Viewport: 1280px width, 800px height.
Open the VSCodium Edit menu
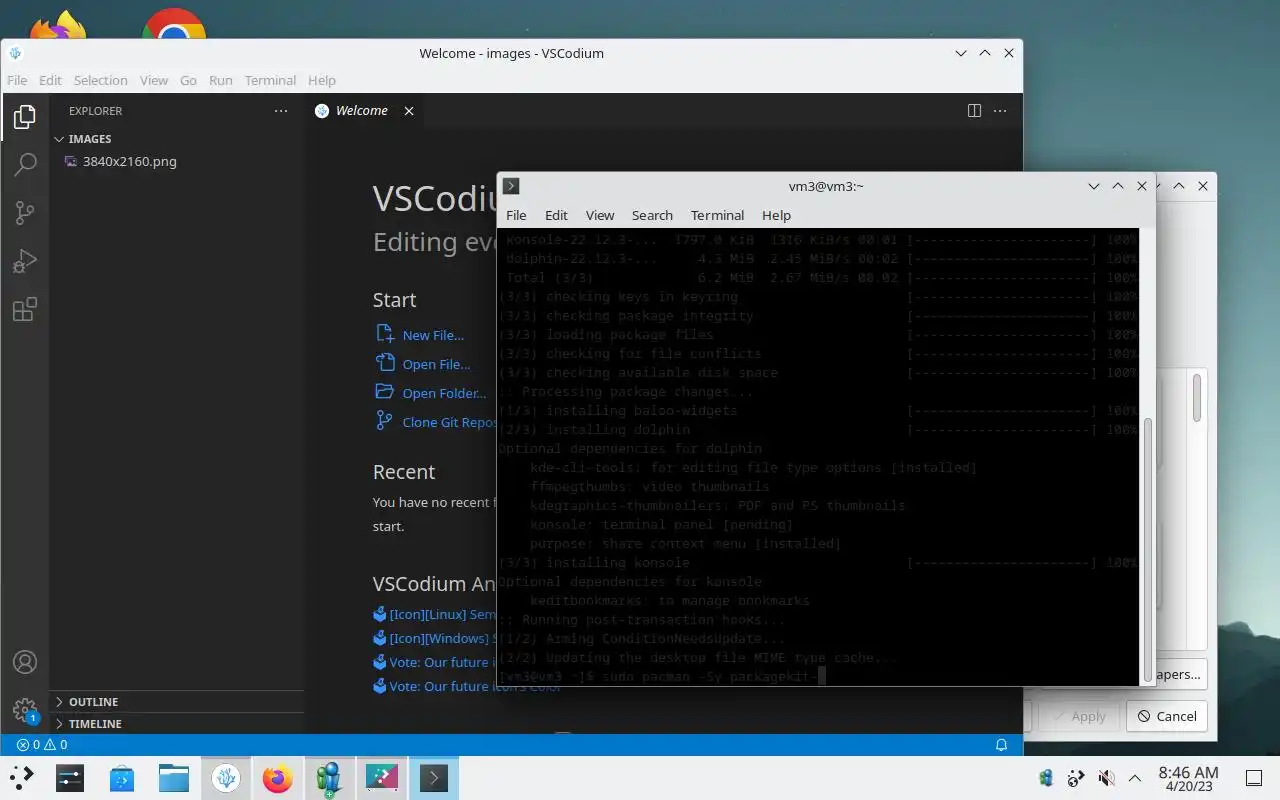tap(50, 80)
